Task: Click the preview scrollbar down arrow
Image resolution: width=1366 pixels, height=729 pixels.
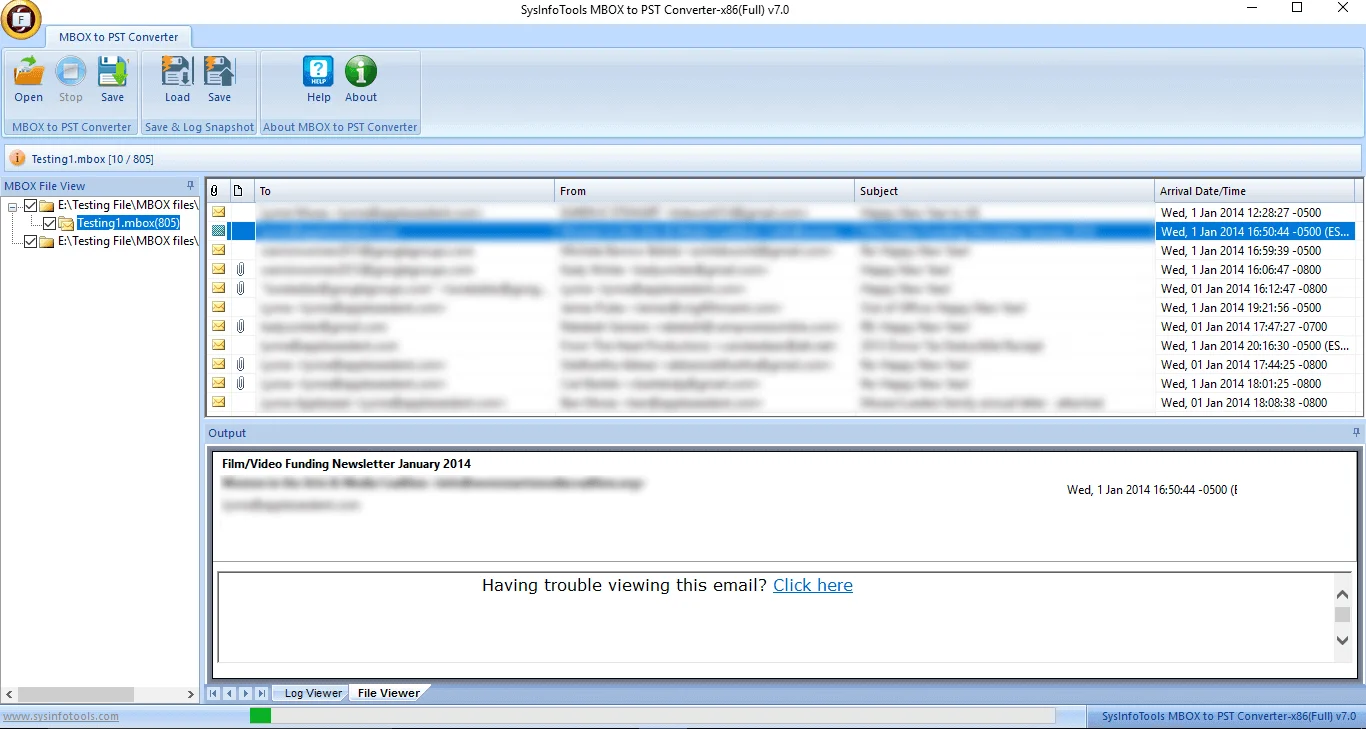Action: (1343, 640)
